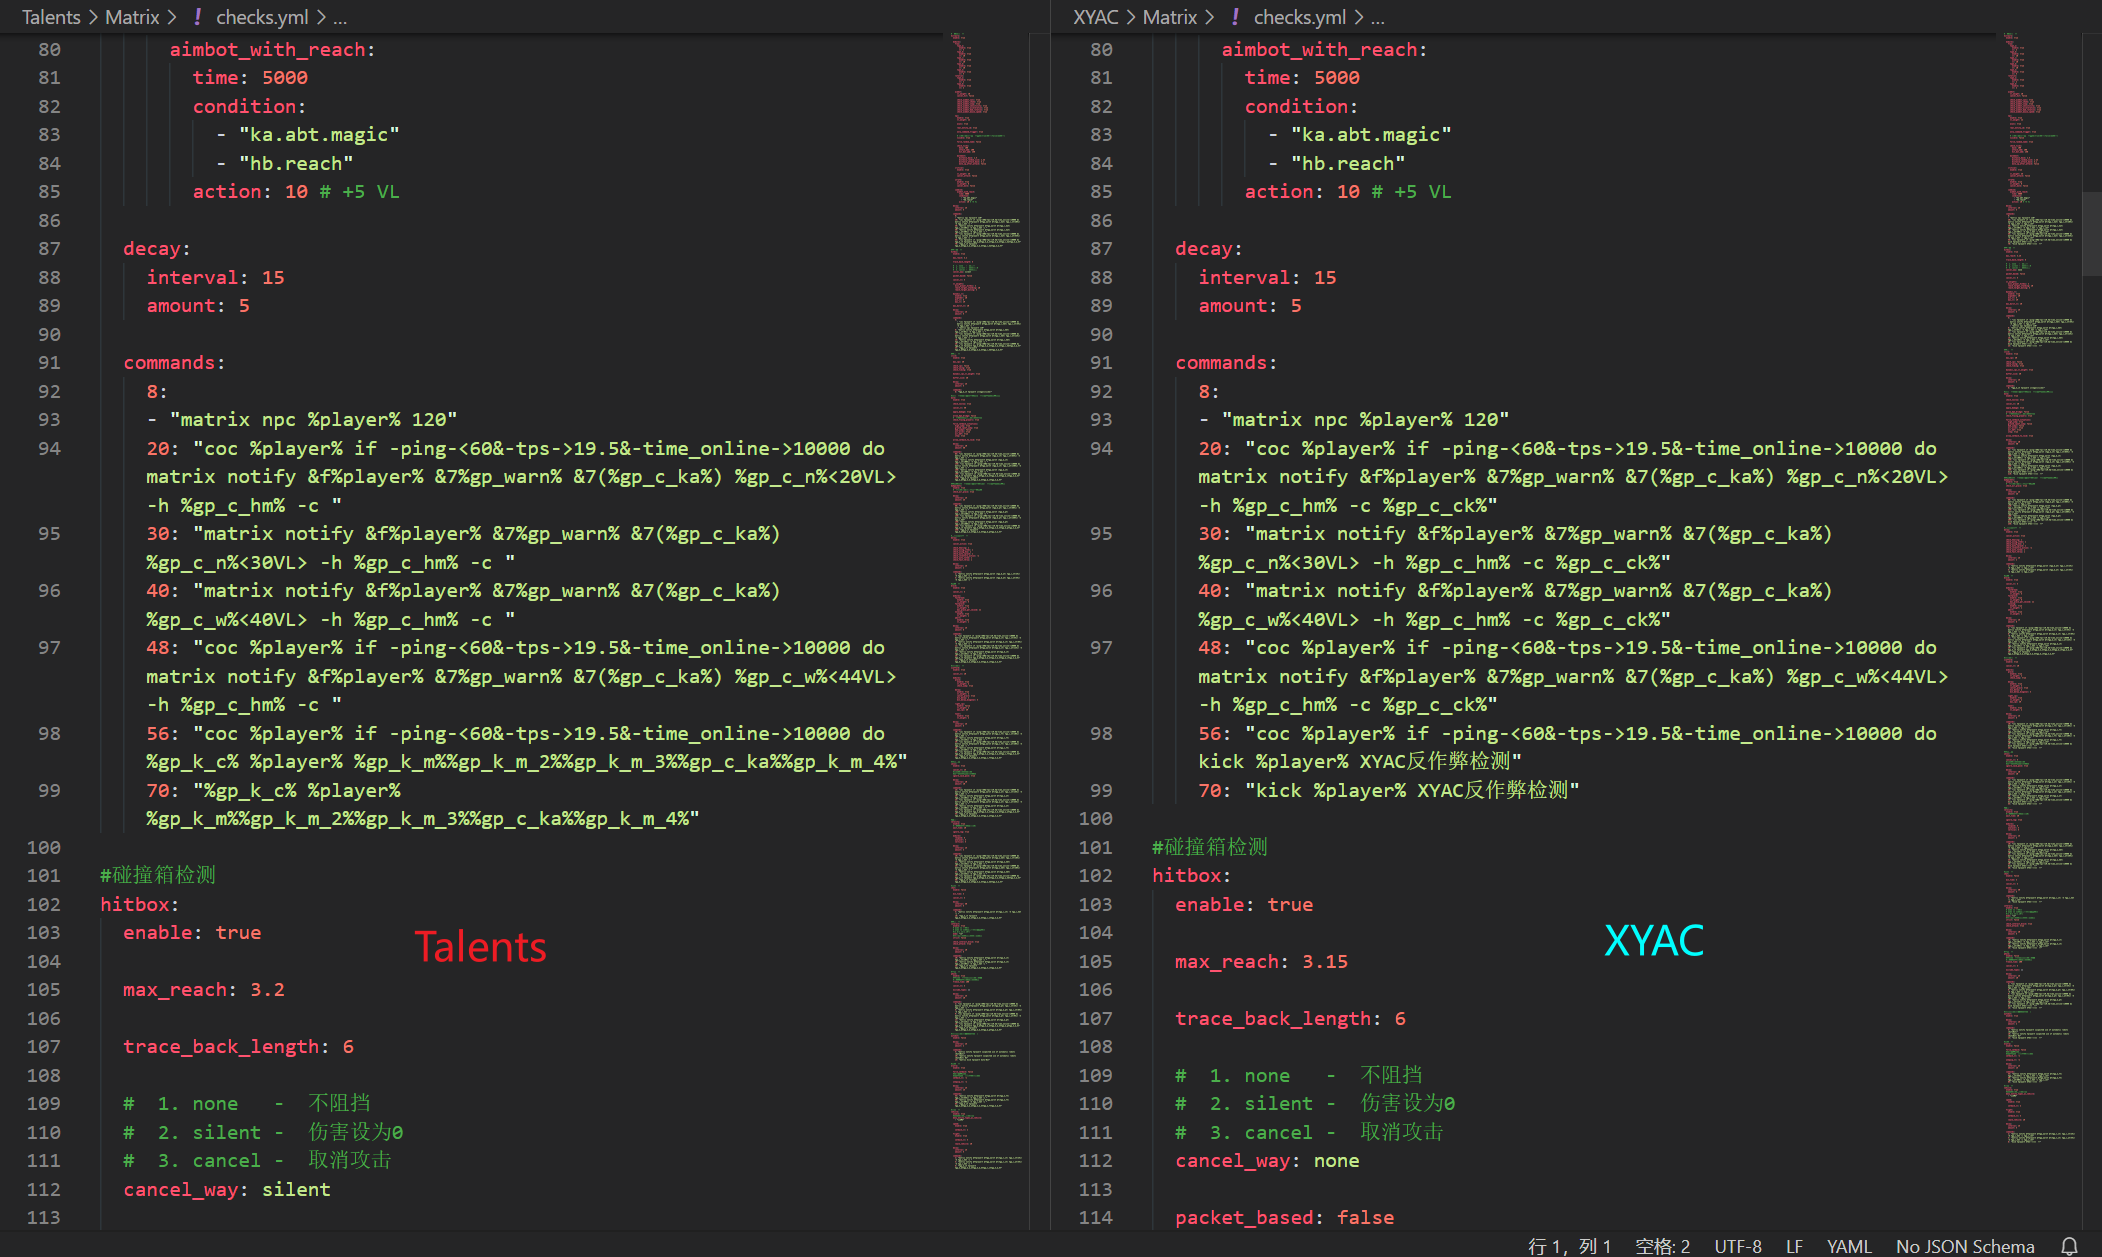This screenshot has width=2102, height=1257.
Task: Open Matrix breadcrumb in the left editor
Action: click(132, 17)
